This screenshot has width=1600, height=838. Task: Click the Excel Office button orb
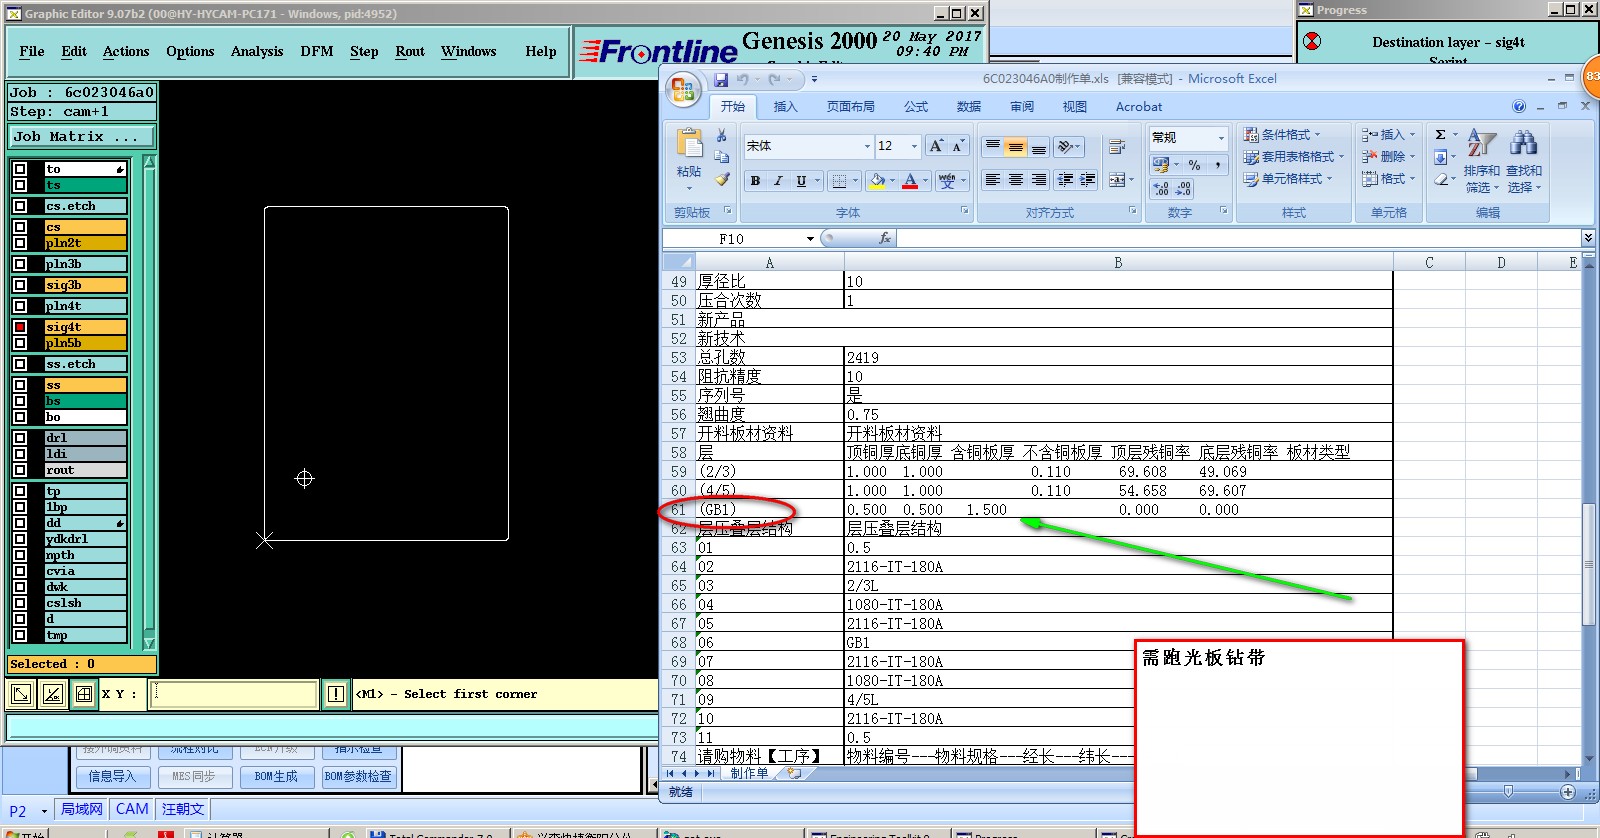click(684, 91)
